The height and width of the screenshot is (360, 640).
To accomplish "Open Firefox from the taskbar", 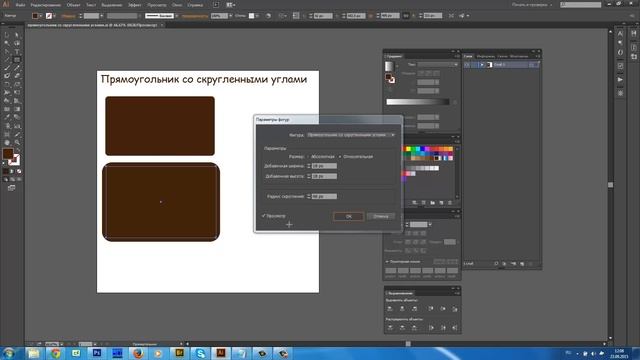I will coord(138,353).
